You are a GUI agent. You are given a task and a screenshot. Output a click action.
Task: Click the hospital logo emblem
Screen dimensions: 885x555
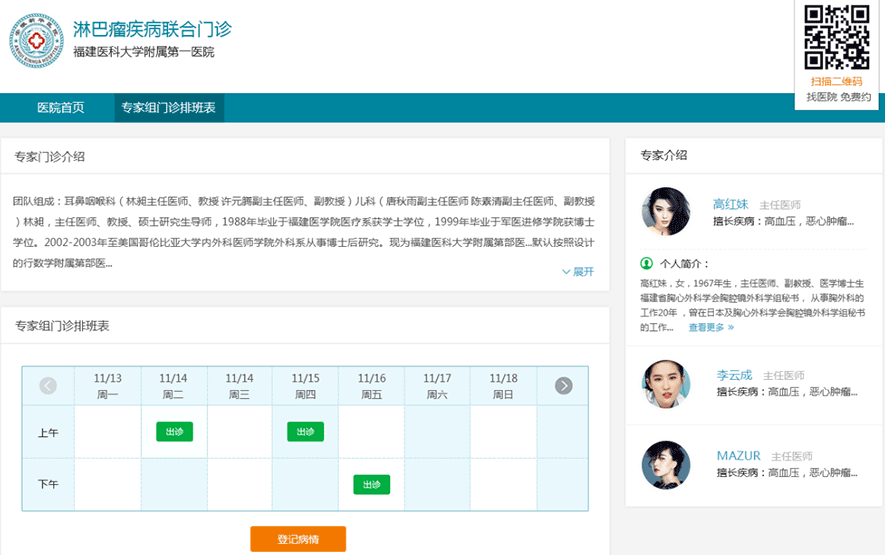click(37, 41)
